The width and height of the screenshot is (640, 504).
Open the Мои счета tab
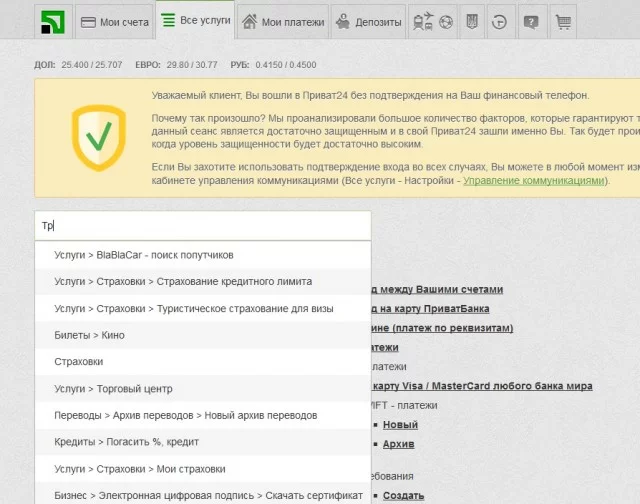coord(114,22)
